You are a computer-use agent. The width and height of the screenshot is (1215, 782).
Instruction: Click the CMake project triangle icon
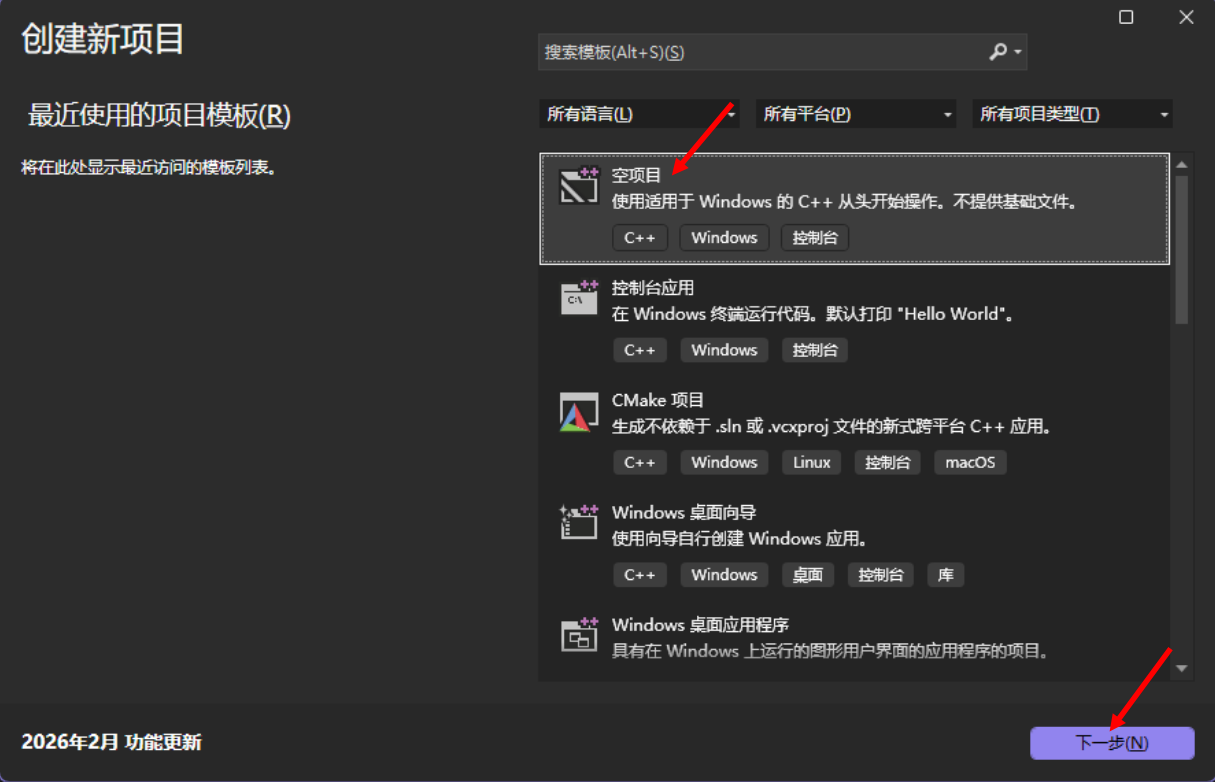point(579,412)
